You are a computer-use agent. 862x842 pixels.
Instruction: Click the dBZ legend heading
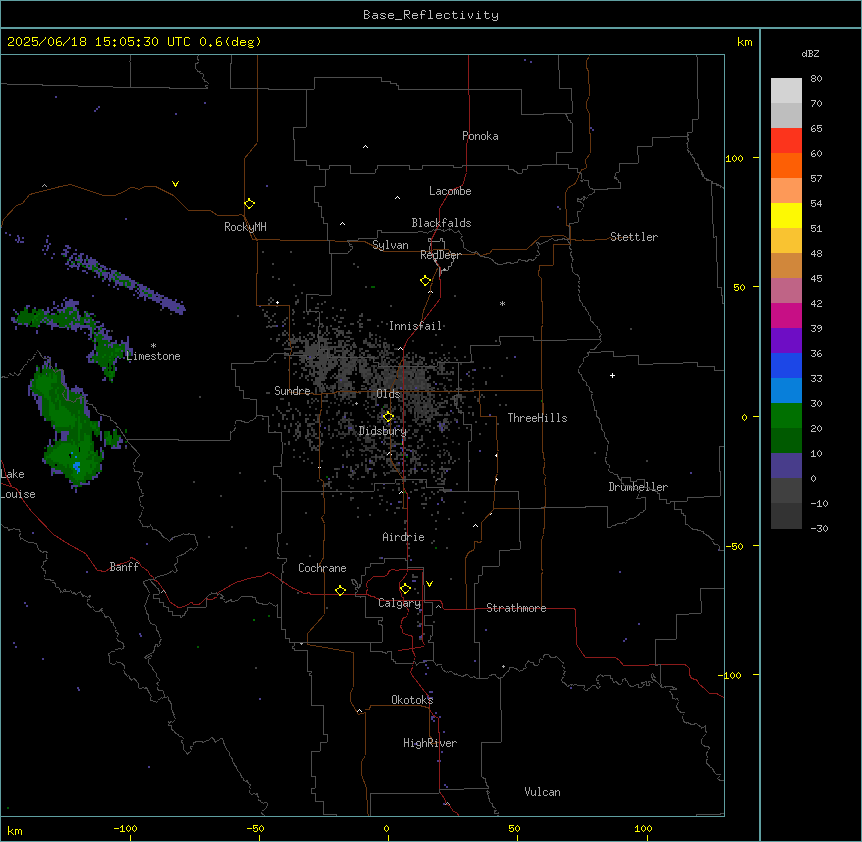810,53
